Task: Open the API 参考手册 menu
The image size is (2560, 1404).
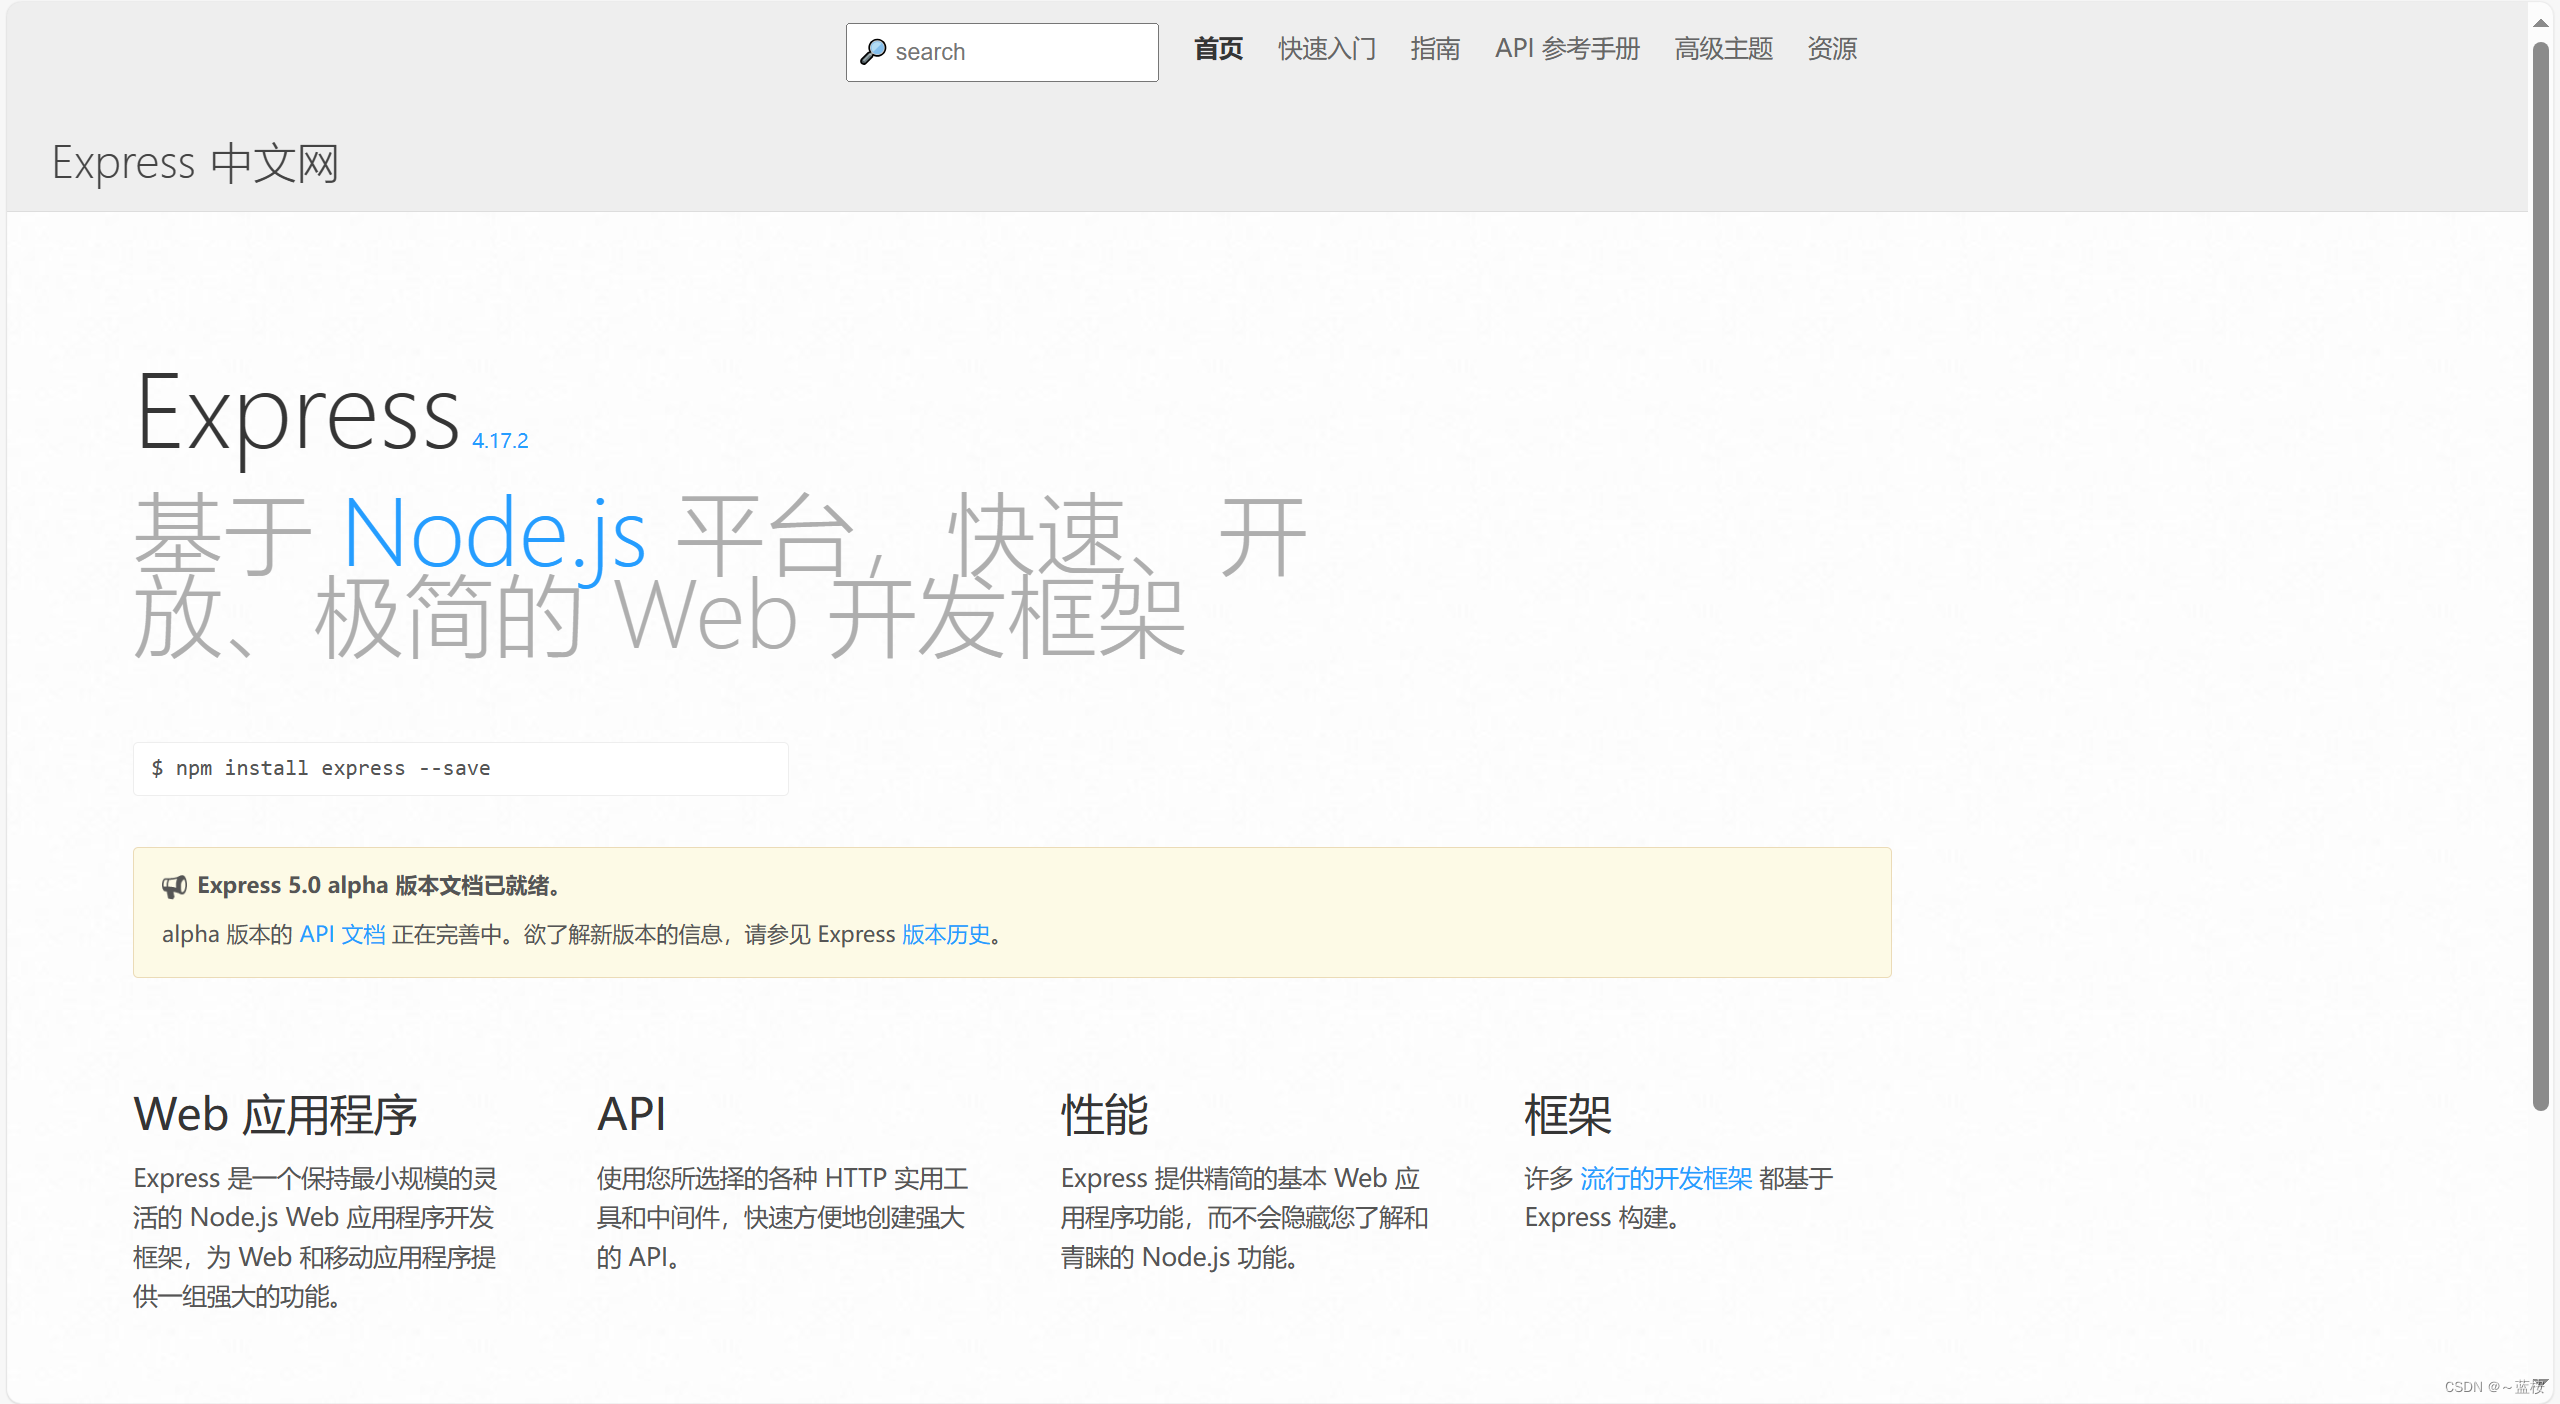Action: point(1567,49)
